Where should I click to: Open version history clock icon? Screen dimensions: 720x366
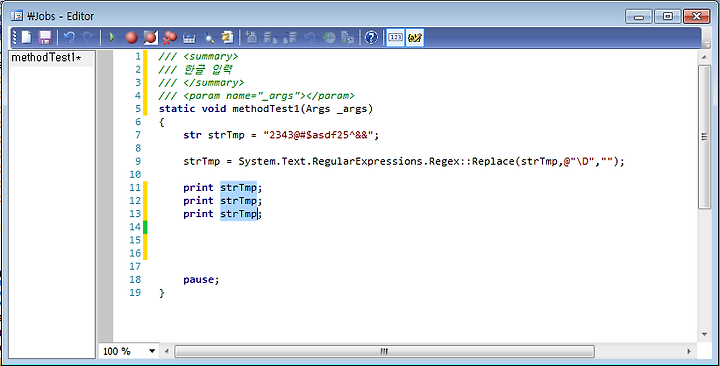coord(329,37)
